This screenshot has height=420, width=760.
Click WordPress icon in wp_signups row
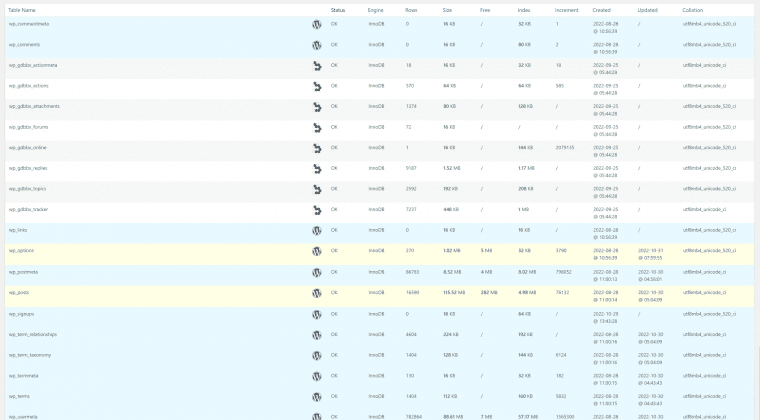(x=317, y=314)
